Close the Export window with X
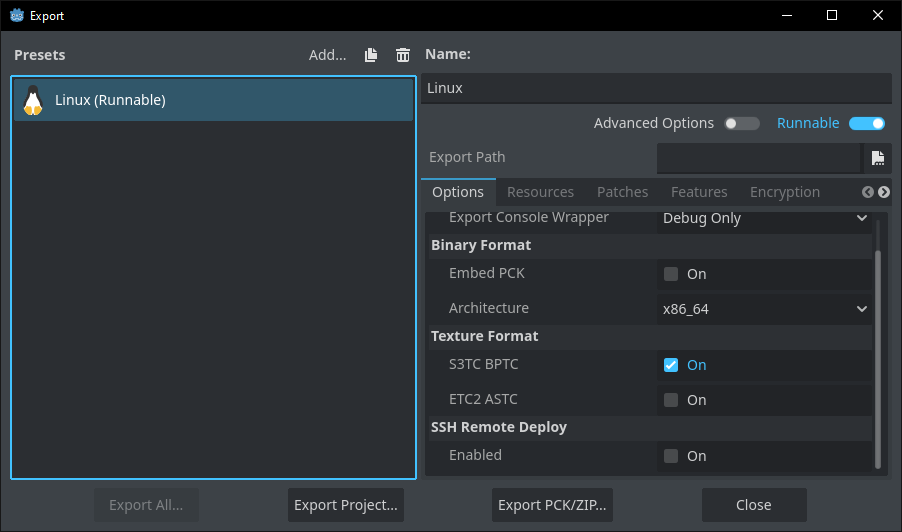Screen dimensions: 902x532 pos(878,16)
